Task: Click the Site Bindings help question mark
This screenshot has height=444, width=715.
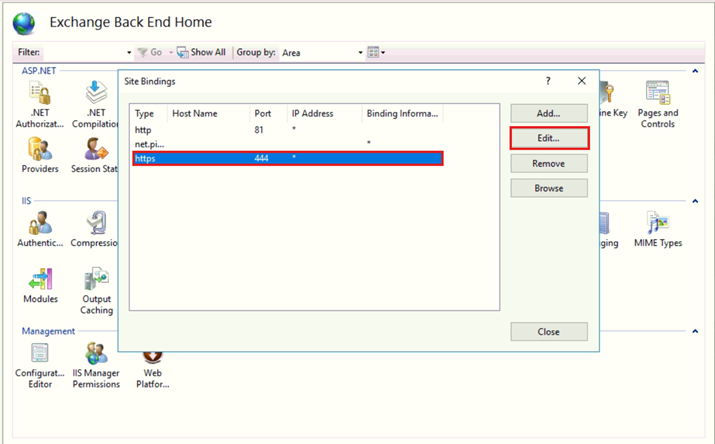Action: pyautogui.click(x=548, y=81)
